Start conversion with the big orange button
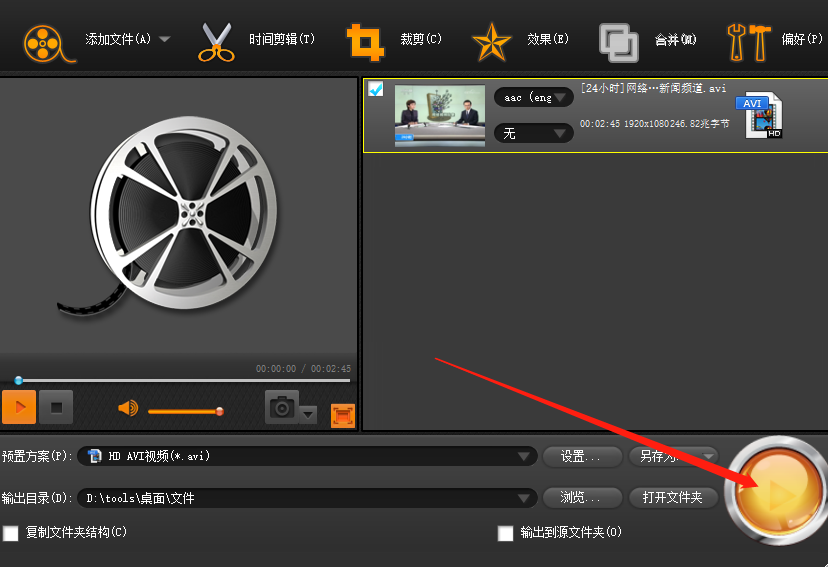The width and height of the screenshot is (828, 567). pyautogui.click(x=779, y=491)
